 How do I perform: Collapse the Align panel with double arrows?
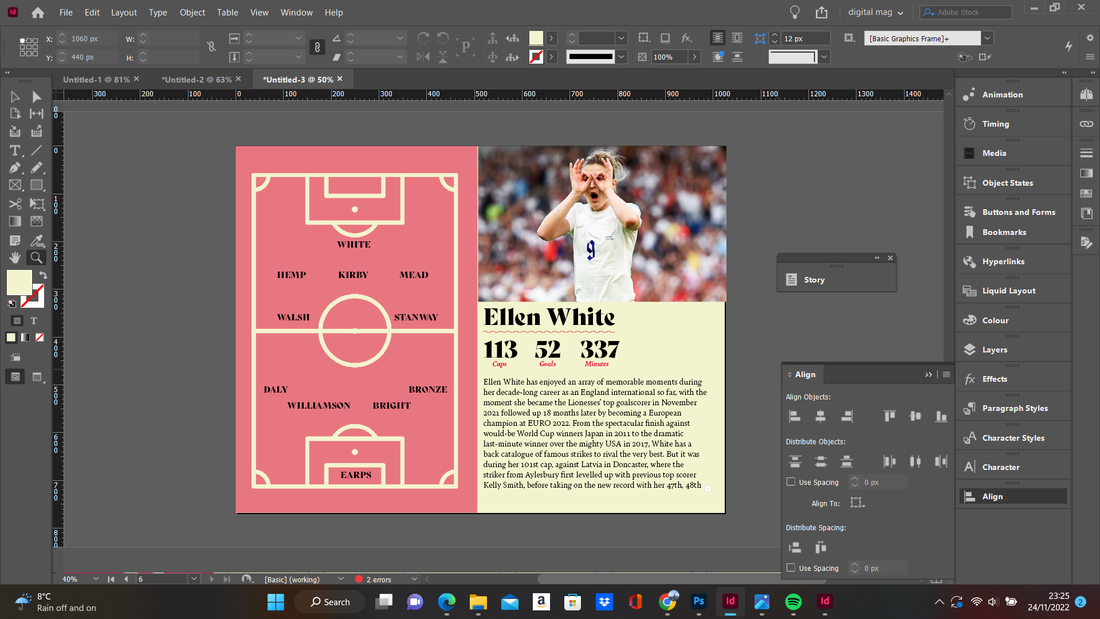point(928,375)
